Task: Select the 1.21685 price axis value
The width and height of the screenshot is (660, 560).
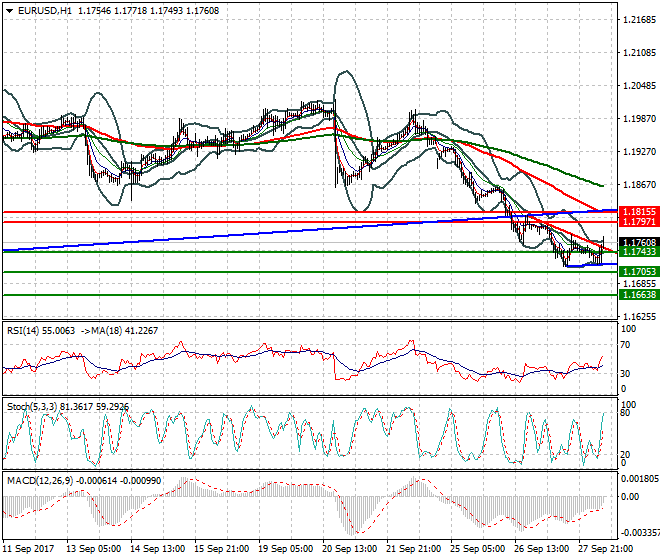Action: coord(639,19)
